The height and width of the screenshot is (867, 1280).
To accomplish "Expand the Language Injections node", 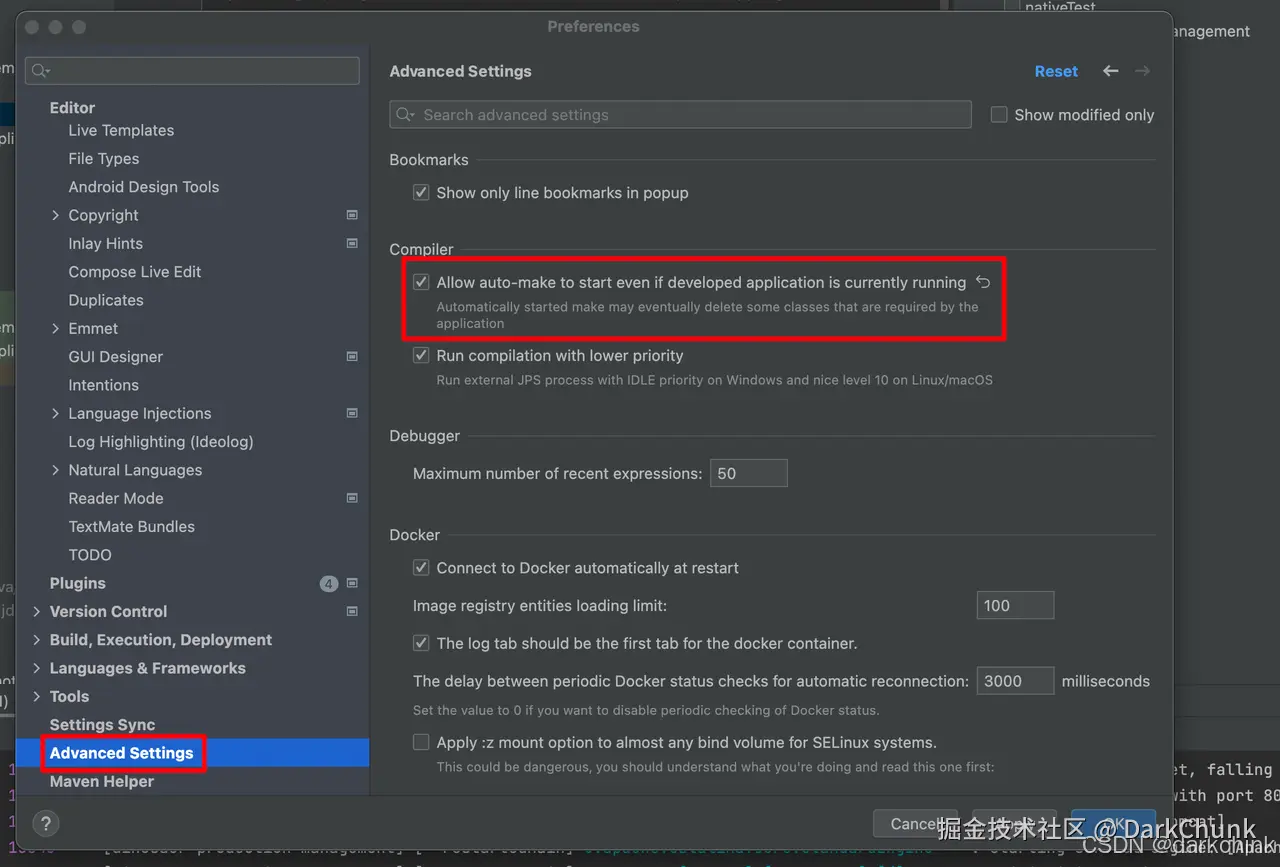I will pyautogui.click(x=56, y=413).
